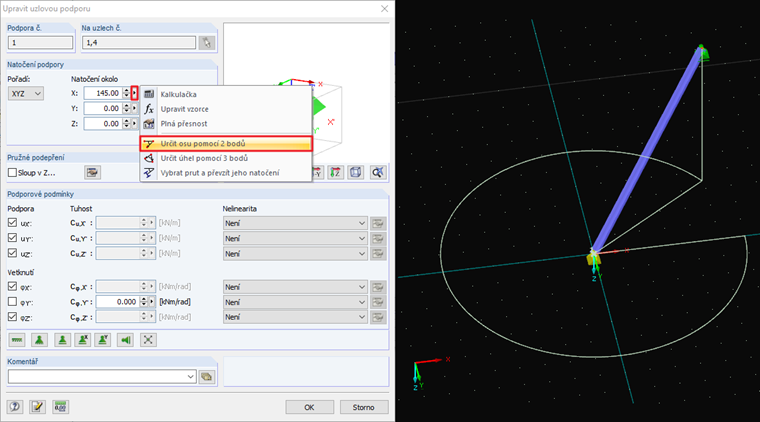Open nonlinearity dropdown for φX
Image resolution: width=760 pixels, height=422 pixels.
tap(295, 287)
